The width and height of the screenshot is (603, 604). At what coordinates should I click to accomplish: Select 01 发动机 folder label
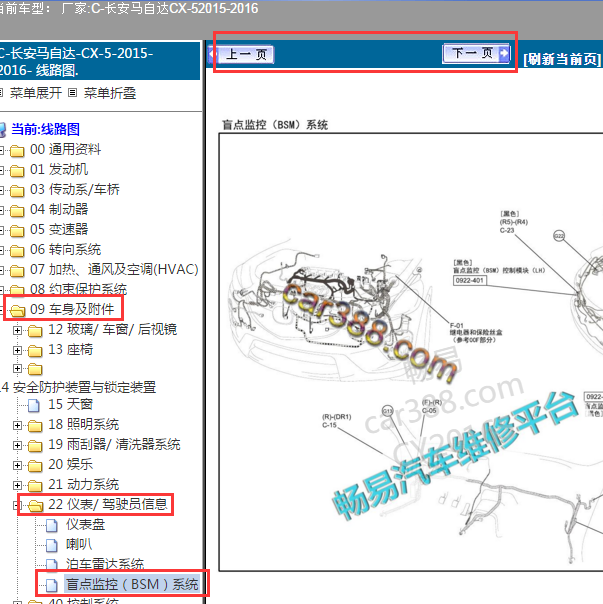(59, 169)
